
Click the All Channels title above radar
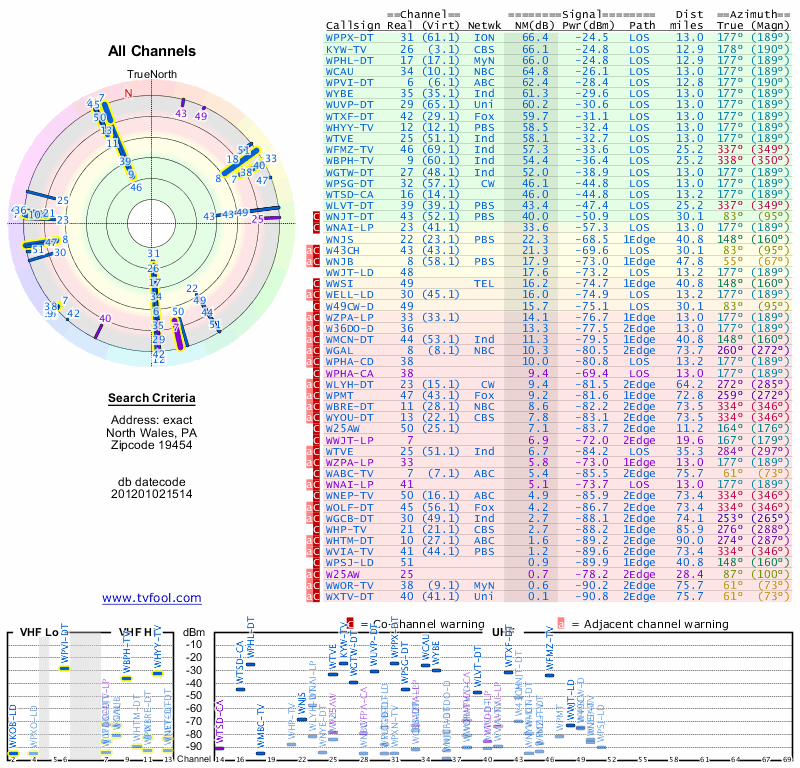click(152, 51)
